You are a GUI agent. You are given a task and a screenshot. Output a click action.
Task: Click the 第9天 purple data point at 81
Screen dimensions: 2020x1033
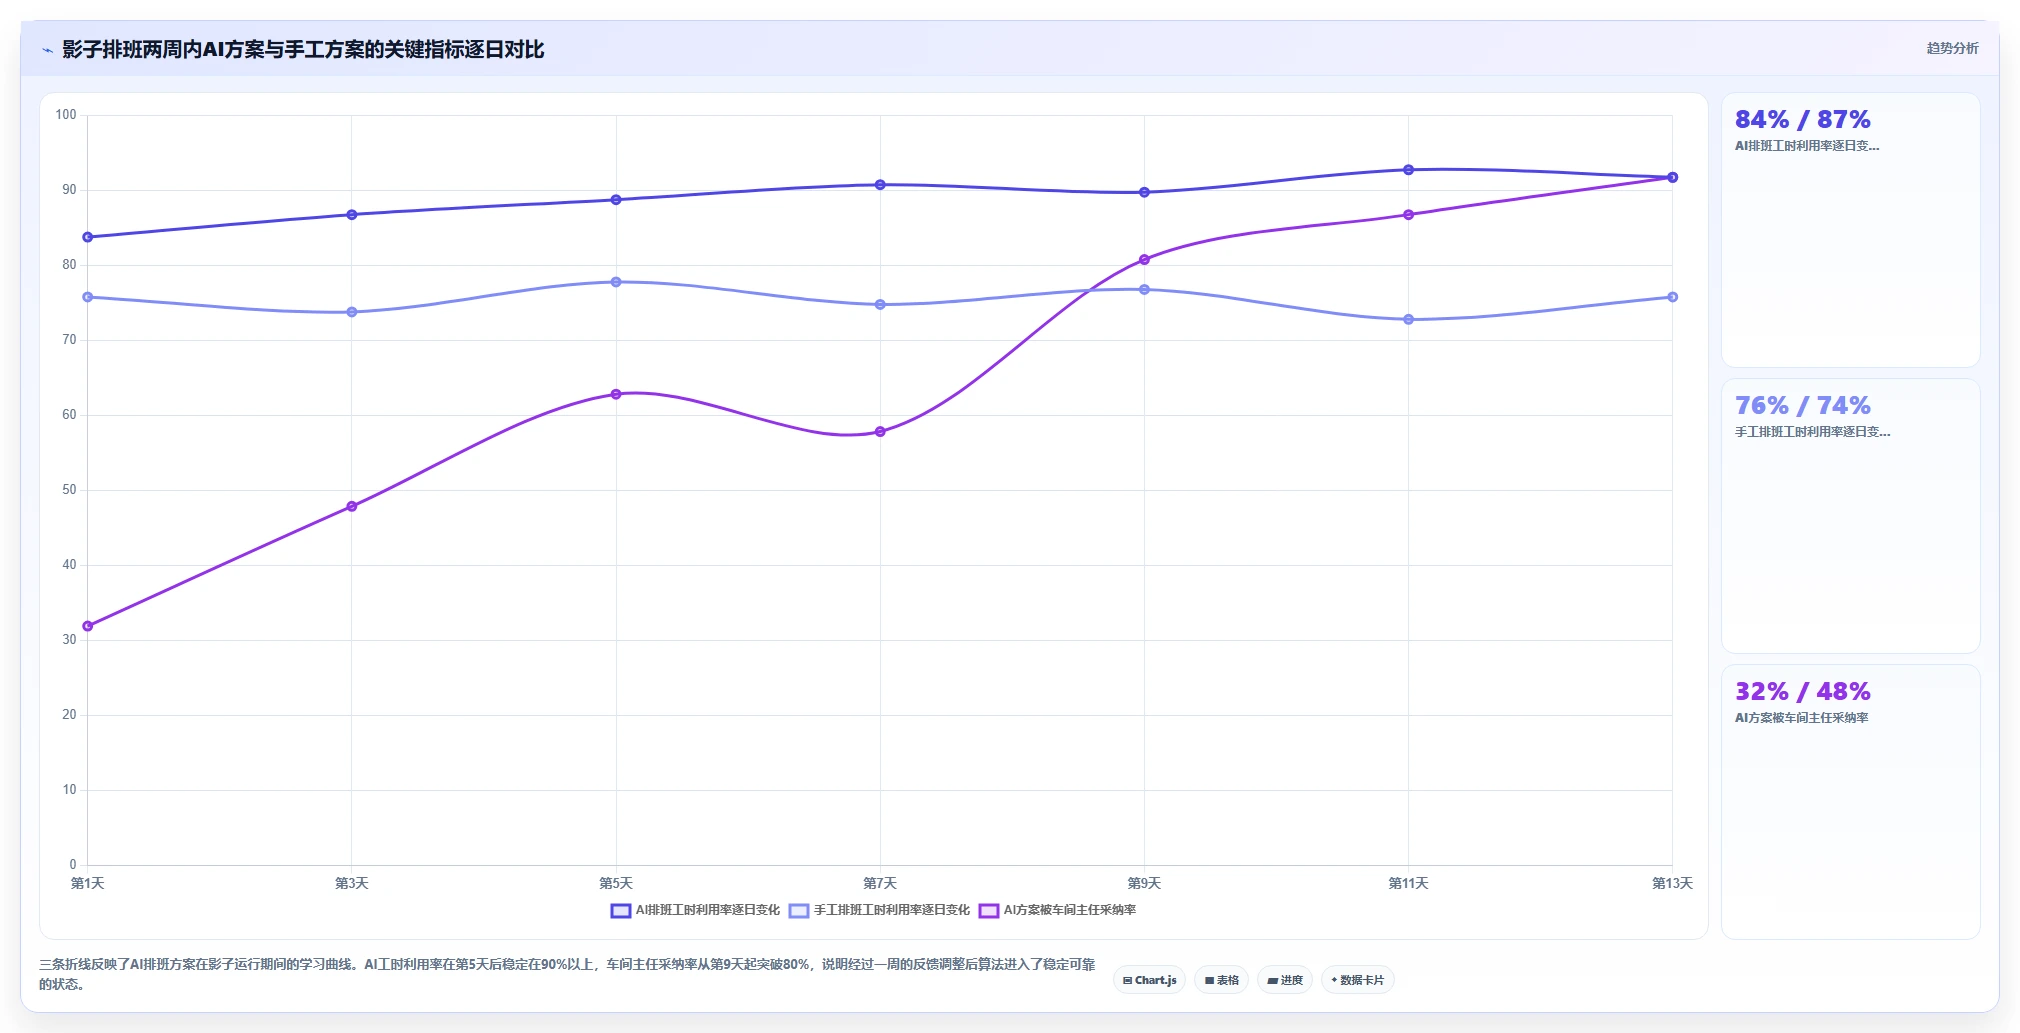[x=1144, y=260]
